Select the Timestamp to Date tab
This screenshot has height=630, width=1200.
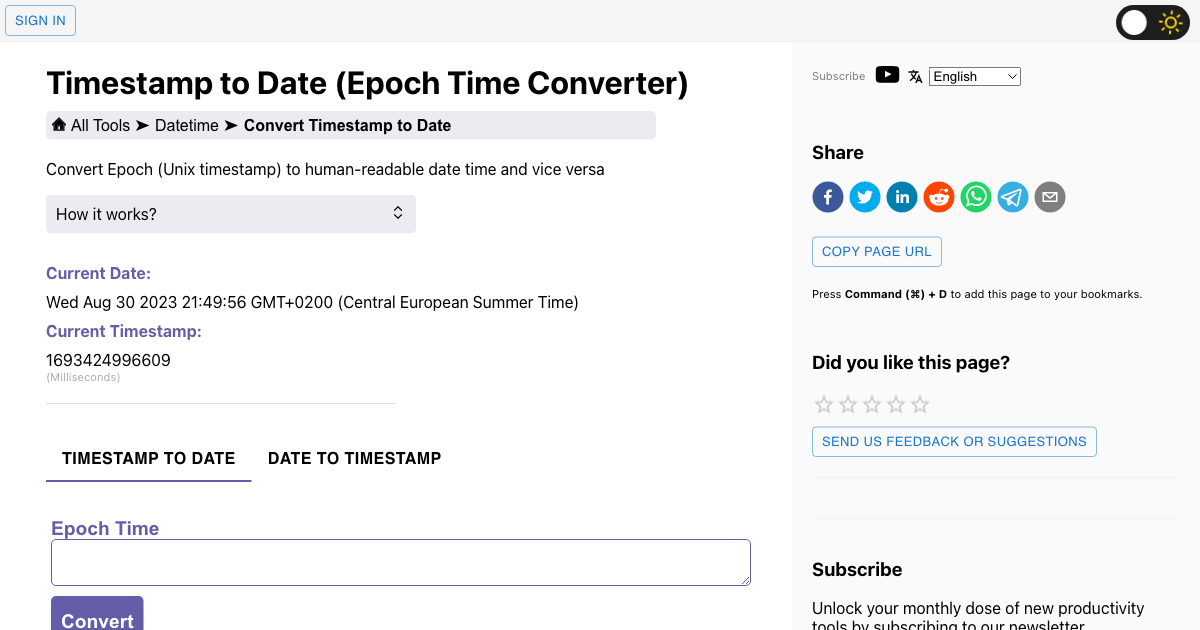tap(148, 458)
